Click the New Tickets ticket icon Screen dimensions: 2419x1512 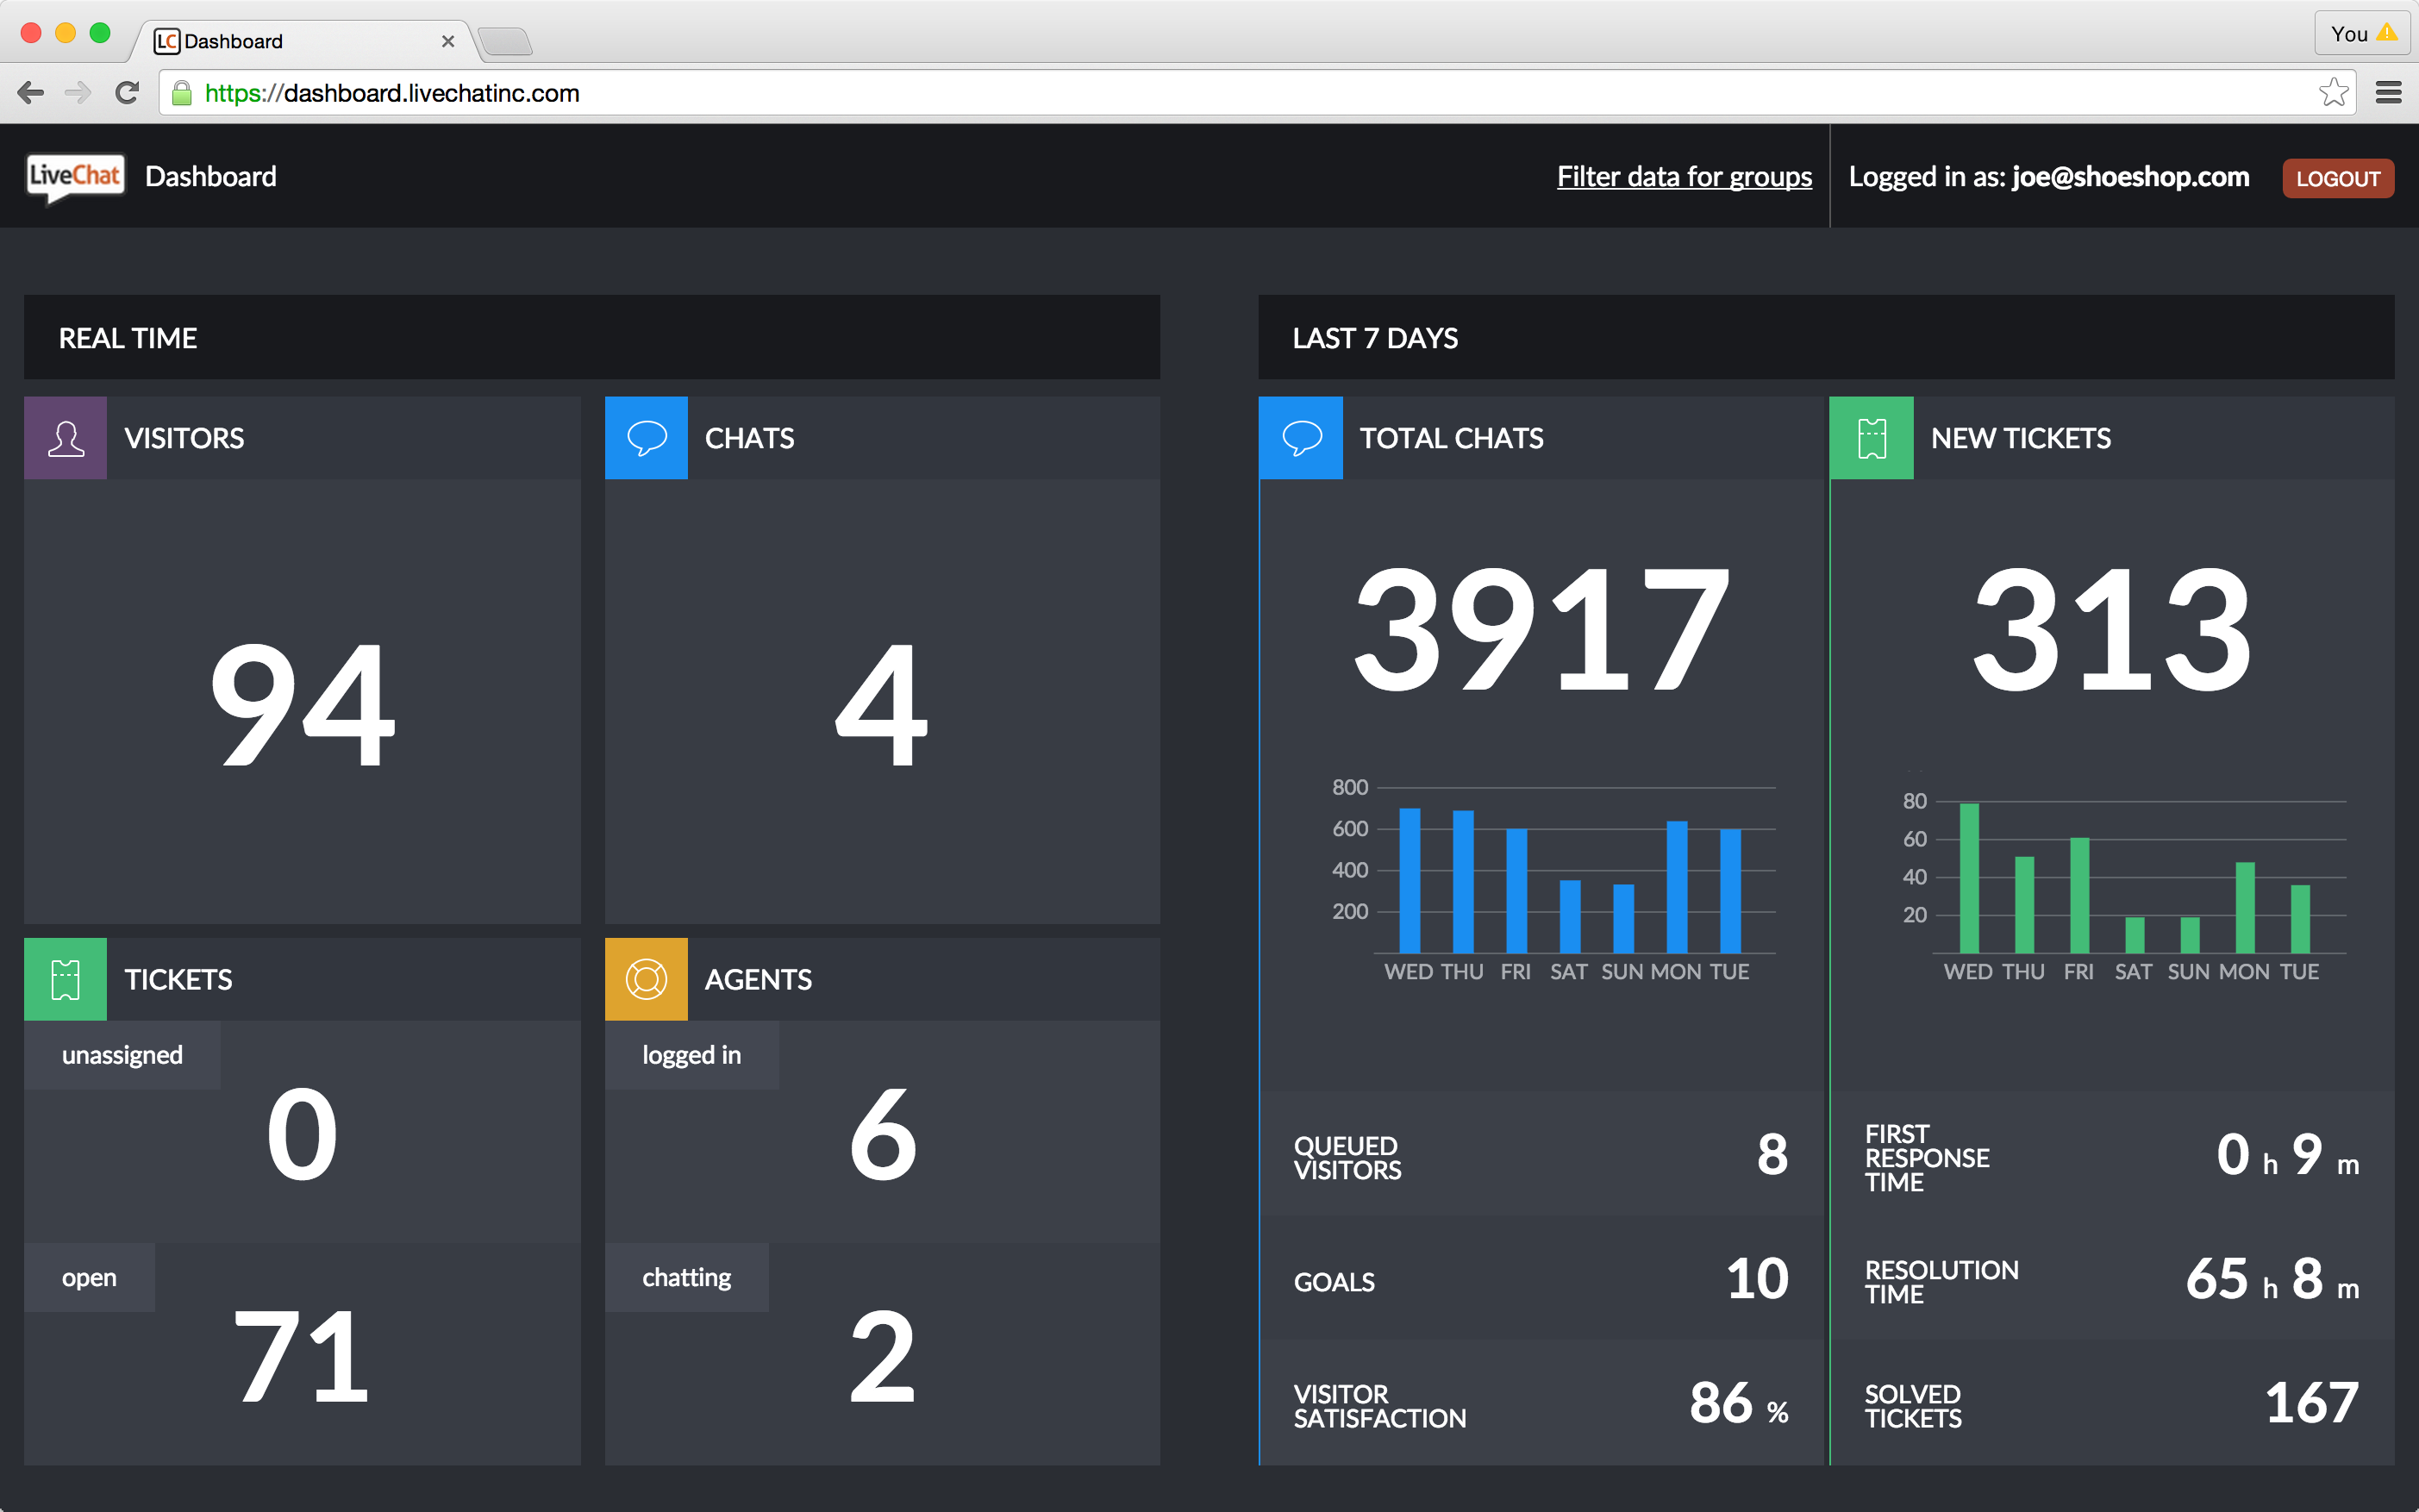click(1872, 437)
